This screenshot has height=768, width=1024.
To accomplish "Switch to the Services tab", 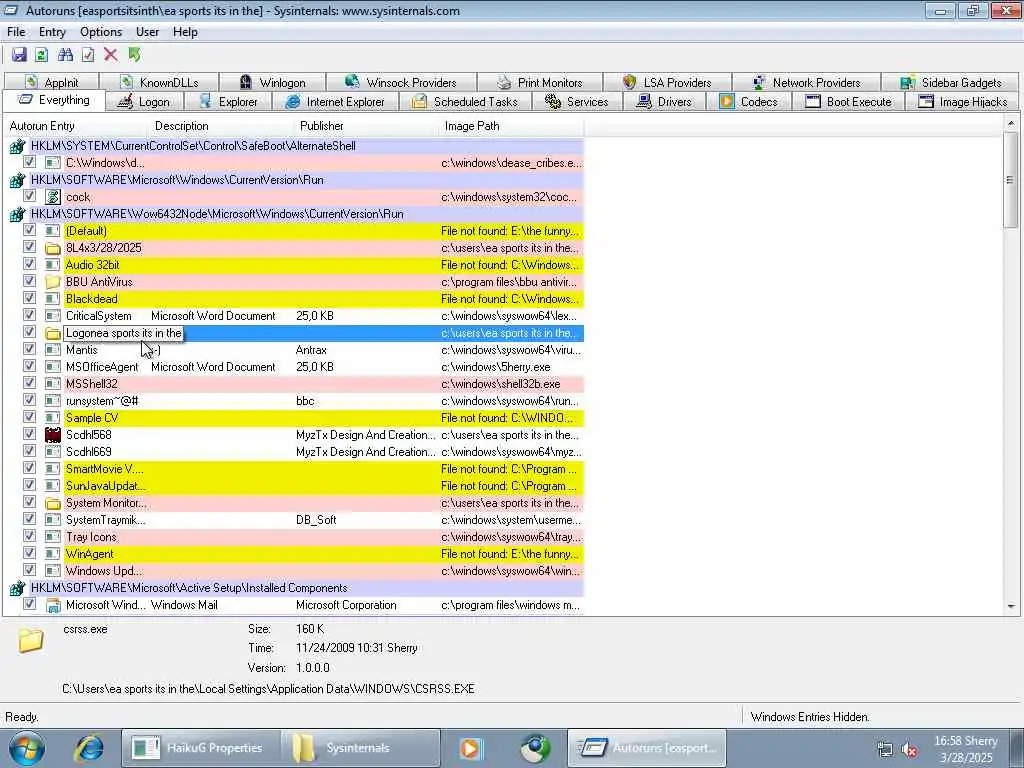I will tap(576, 102).
